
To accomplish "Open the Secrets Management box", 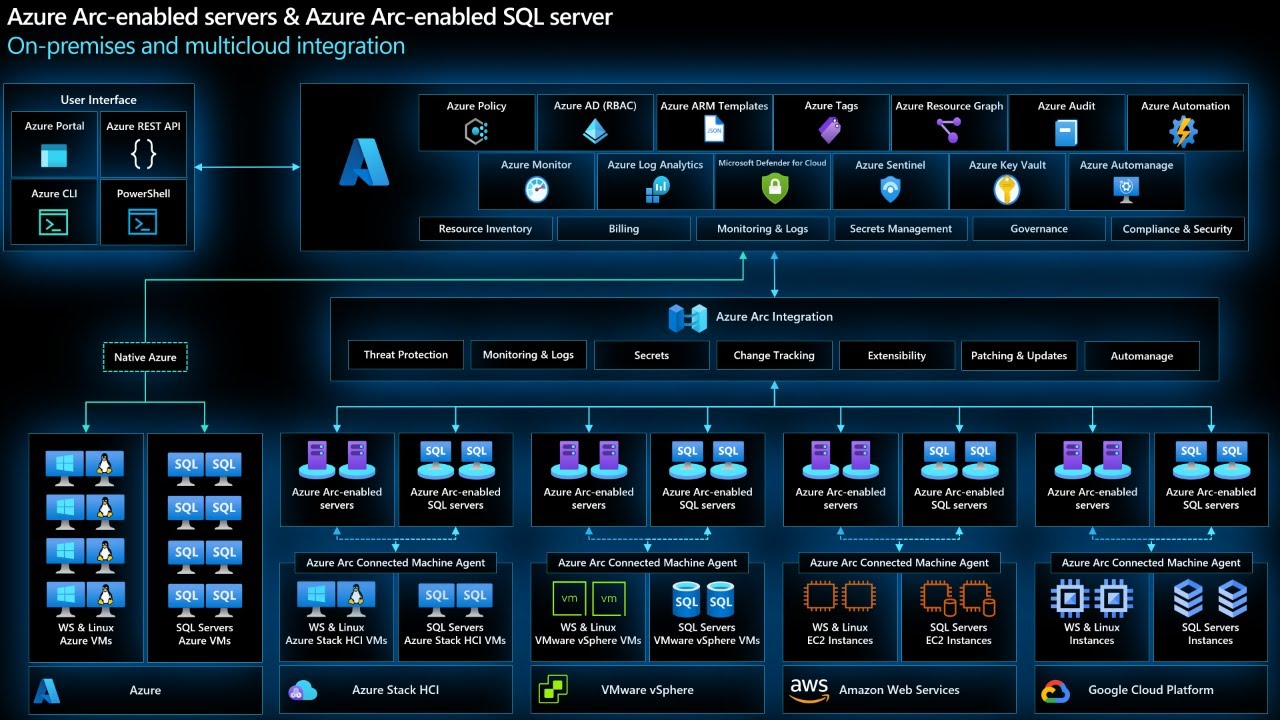I will click(x=901, y=229).
